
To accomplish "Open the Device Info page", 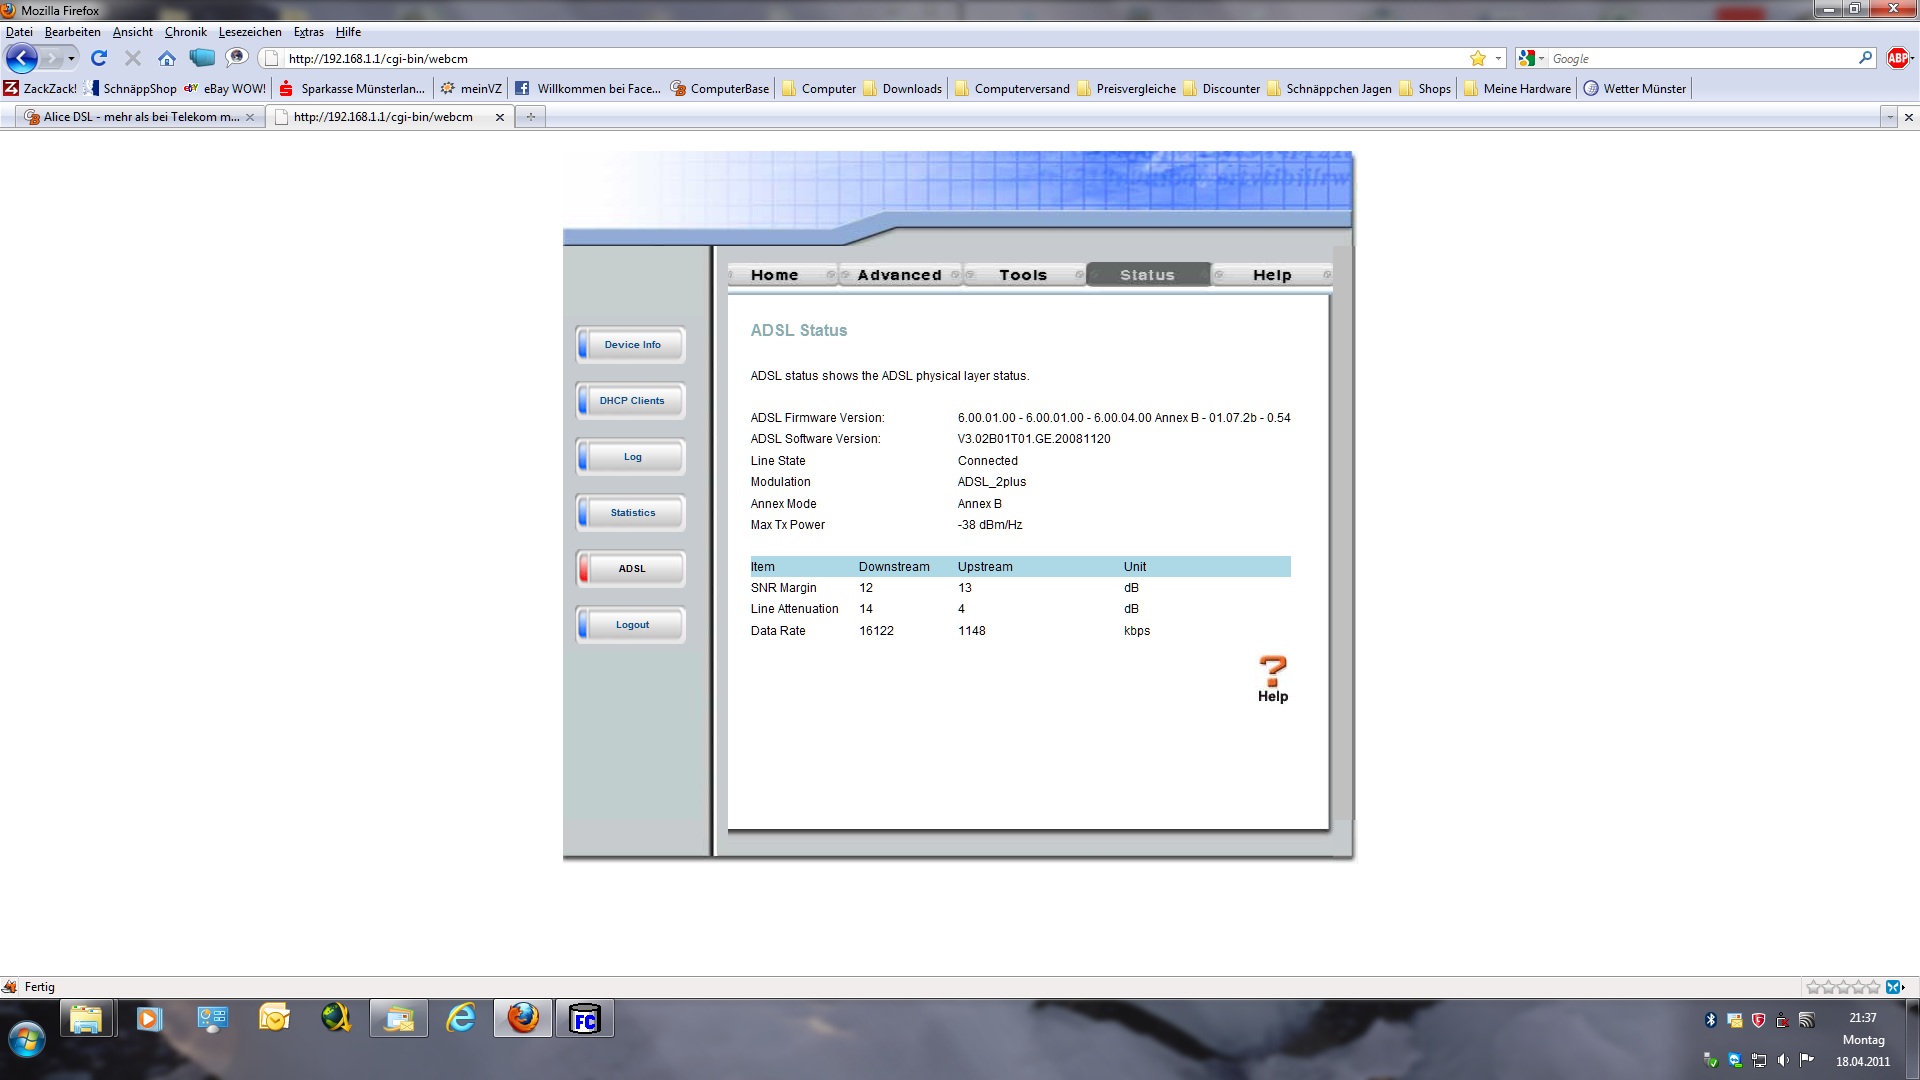I will tap(632, 345).
